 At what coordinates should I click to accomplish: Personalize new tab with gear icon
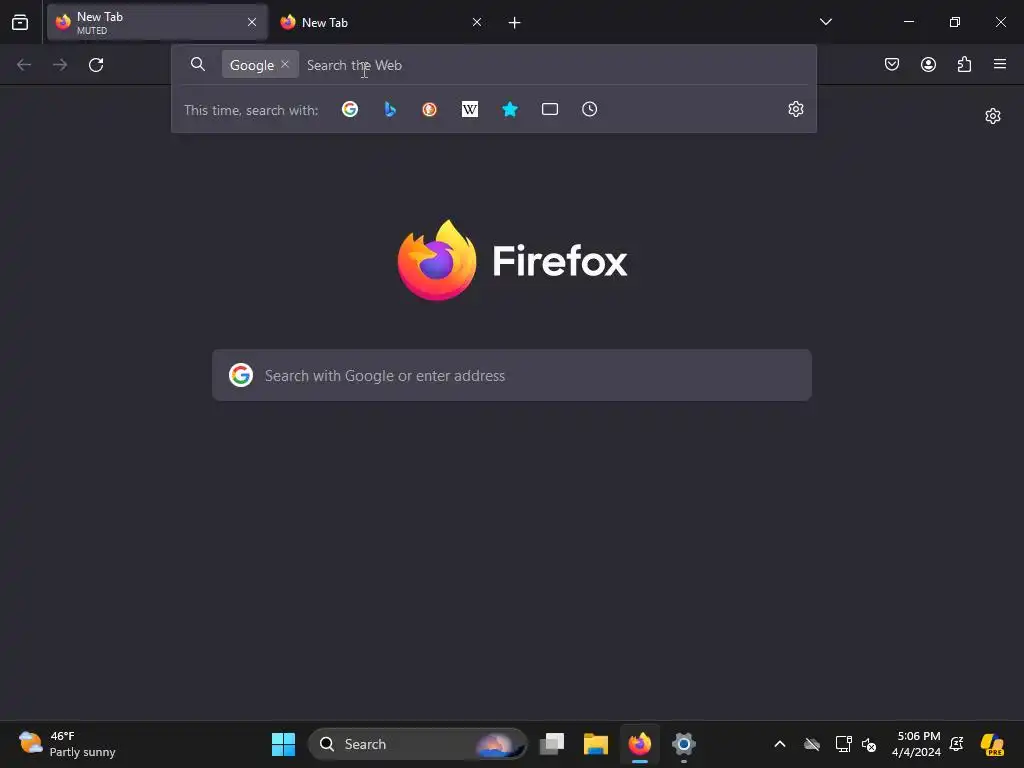point(993,116)
